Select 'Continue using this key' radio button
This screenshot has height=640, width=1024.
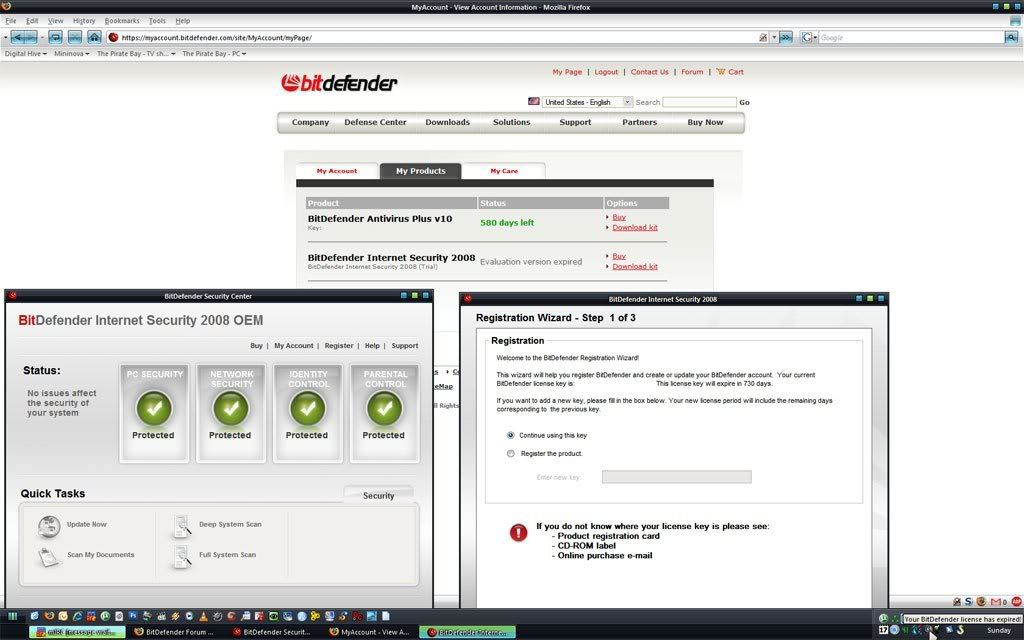point(511,435)
